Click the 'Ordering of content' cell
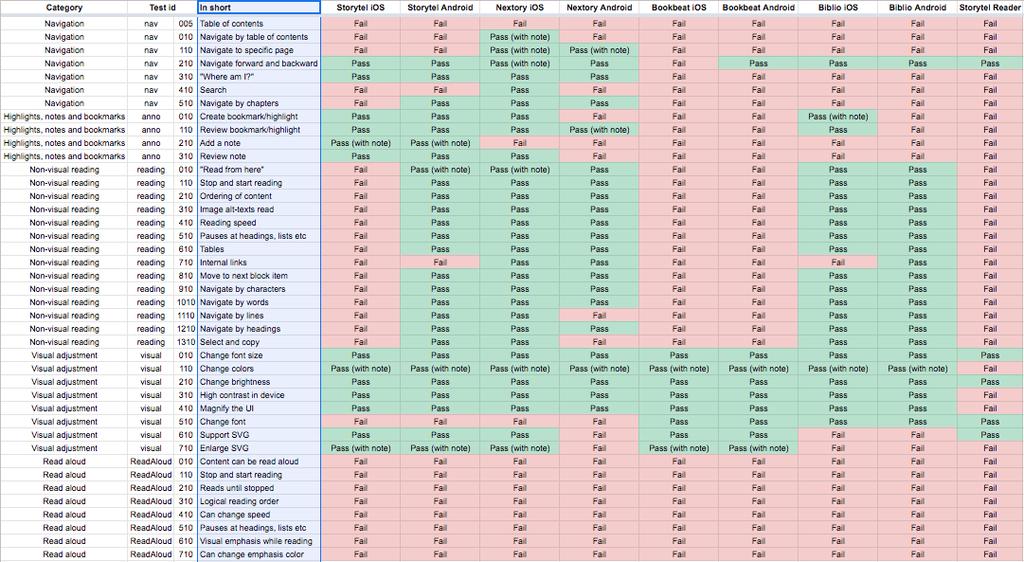Screen dimensions: 1024x562 click(259, 196)
